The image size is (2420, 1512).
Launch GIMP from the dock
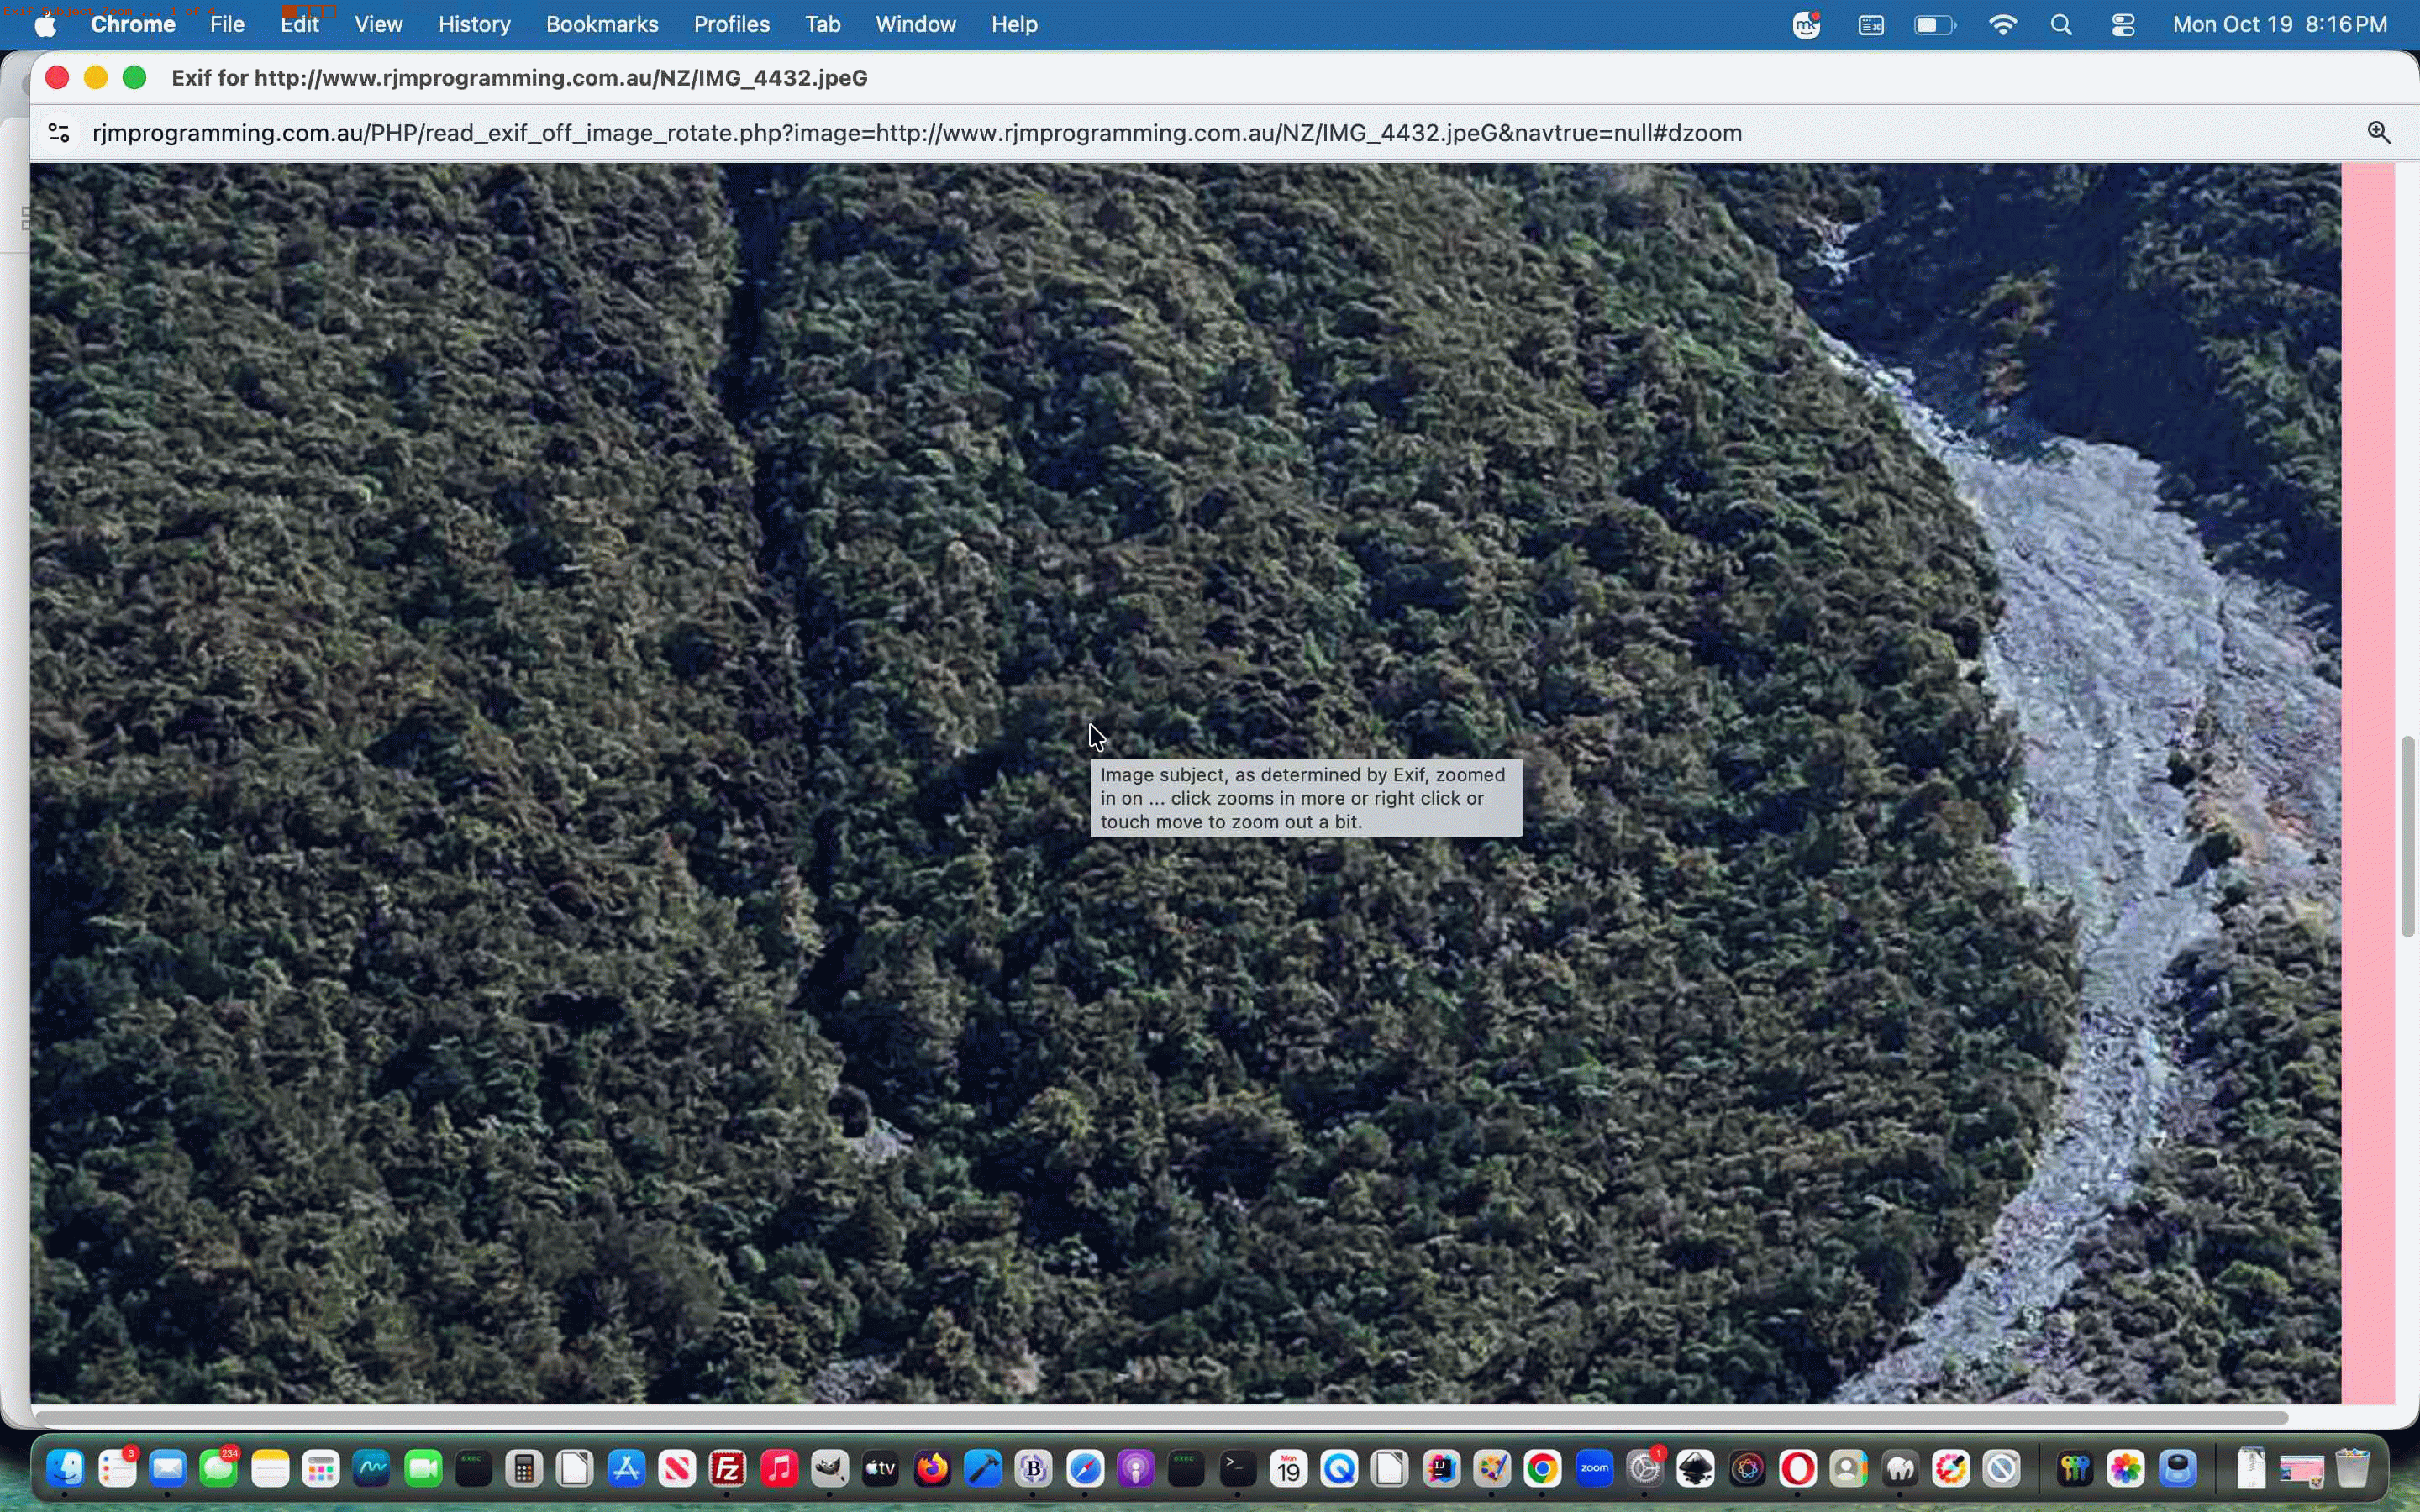[830, 1468]
